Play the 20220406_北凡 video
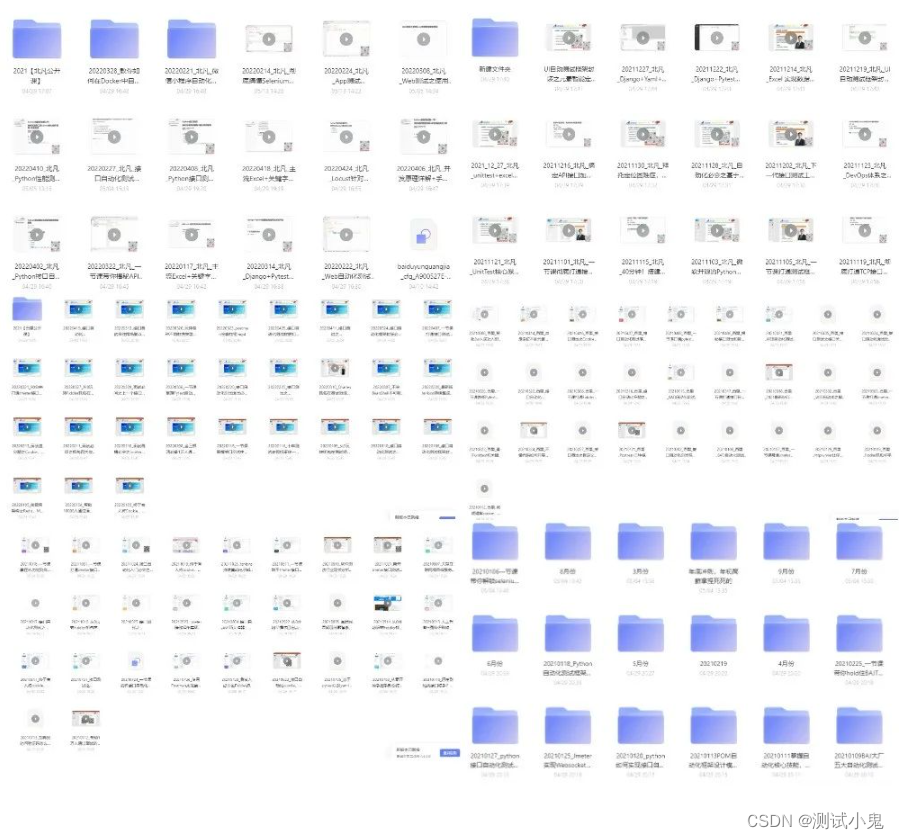This screenshot has height=839, width=899. pos(424,137)
